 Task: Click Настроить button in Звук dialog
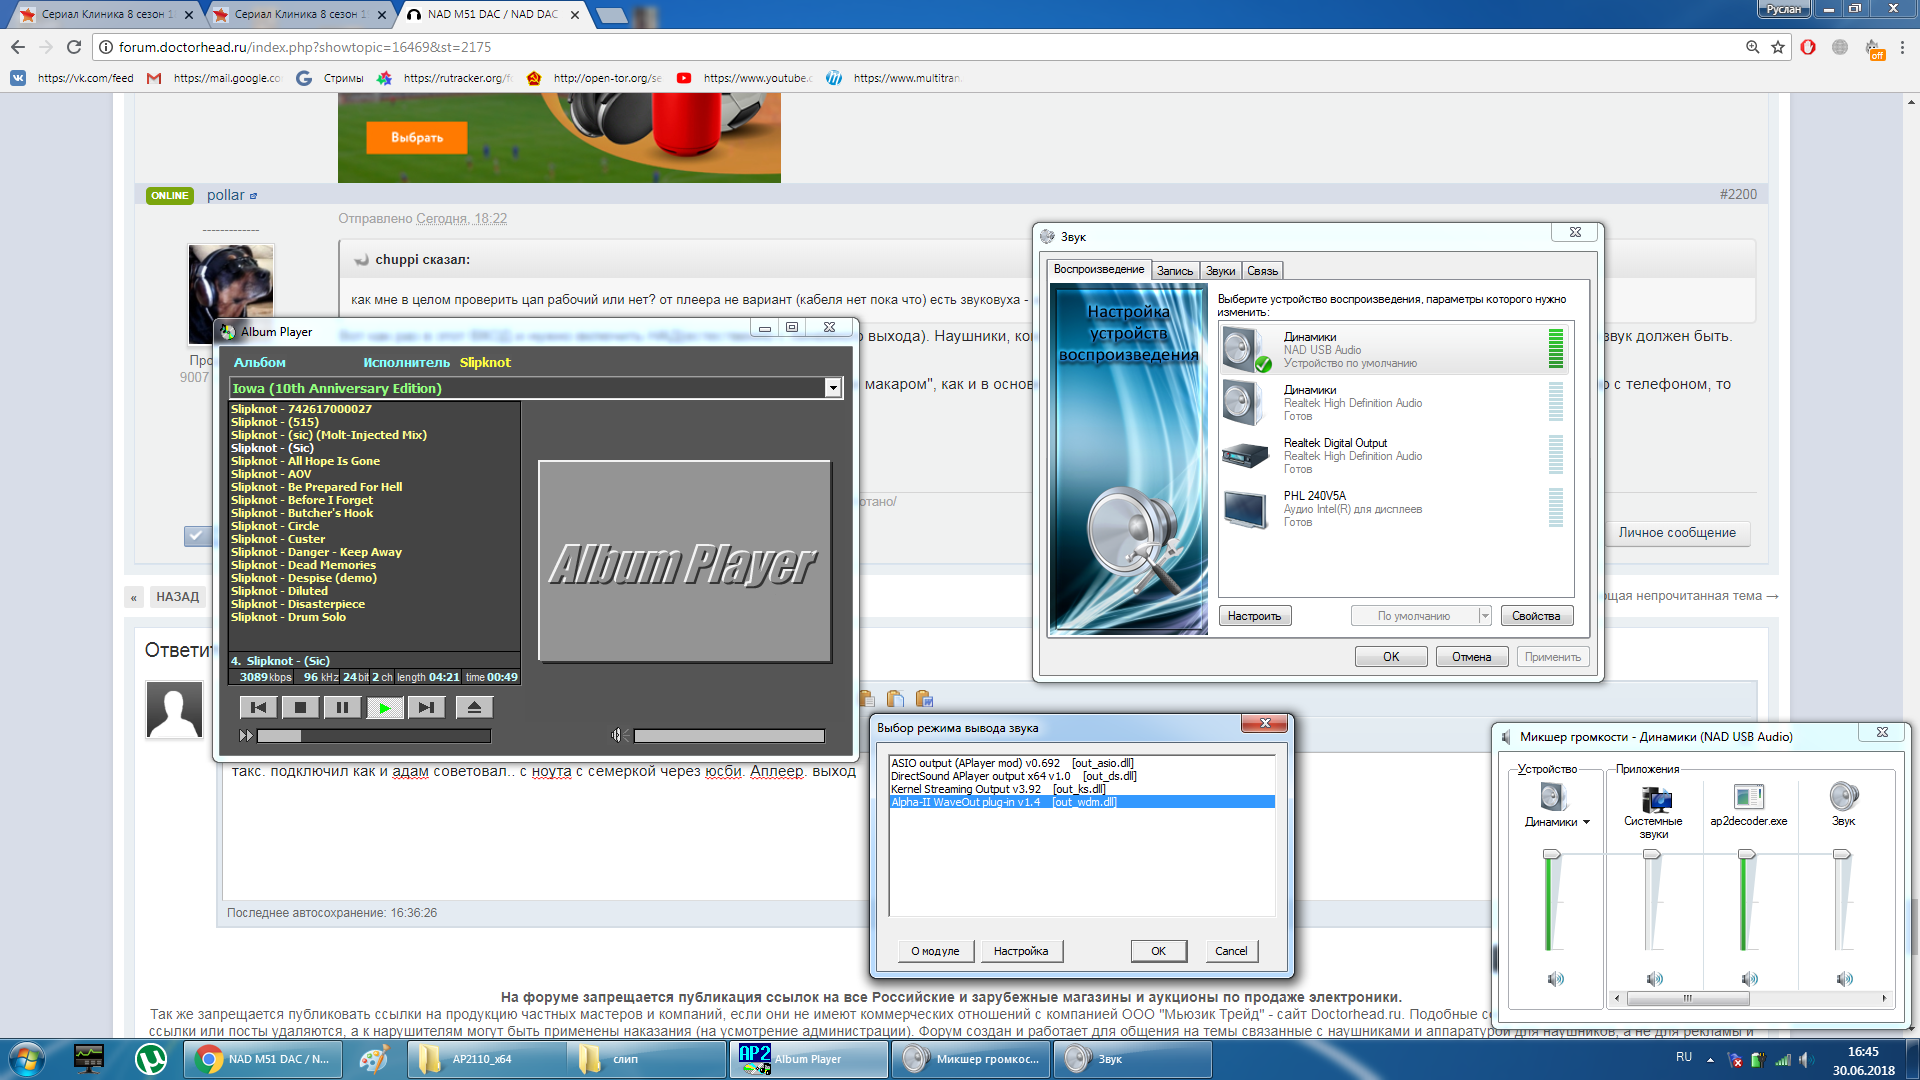(x=1254, y=616)
